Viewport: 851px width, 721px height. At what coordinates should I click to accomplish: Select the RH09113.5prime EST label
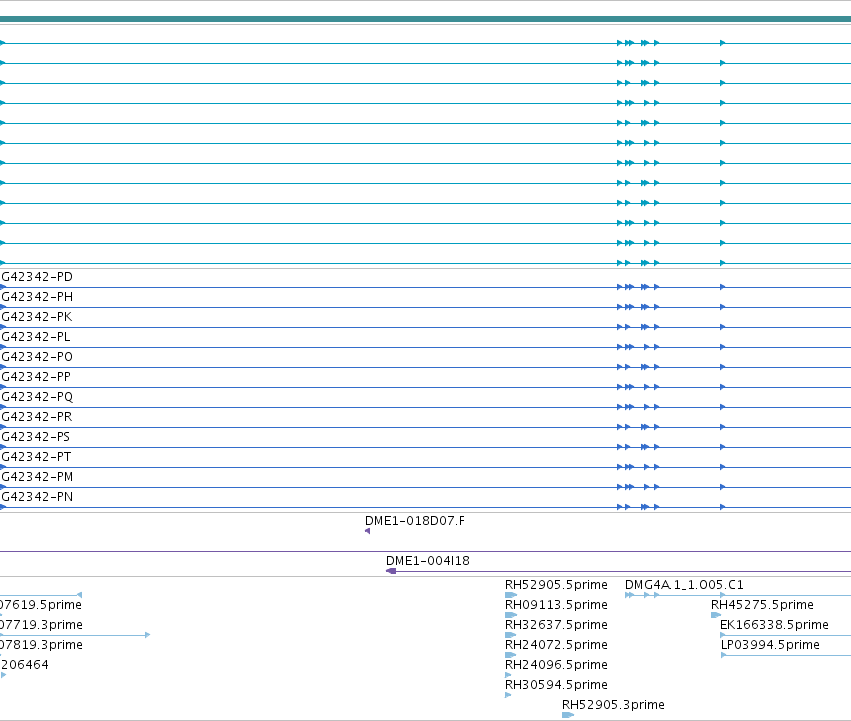click(x=556, y=605)
